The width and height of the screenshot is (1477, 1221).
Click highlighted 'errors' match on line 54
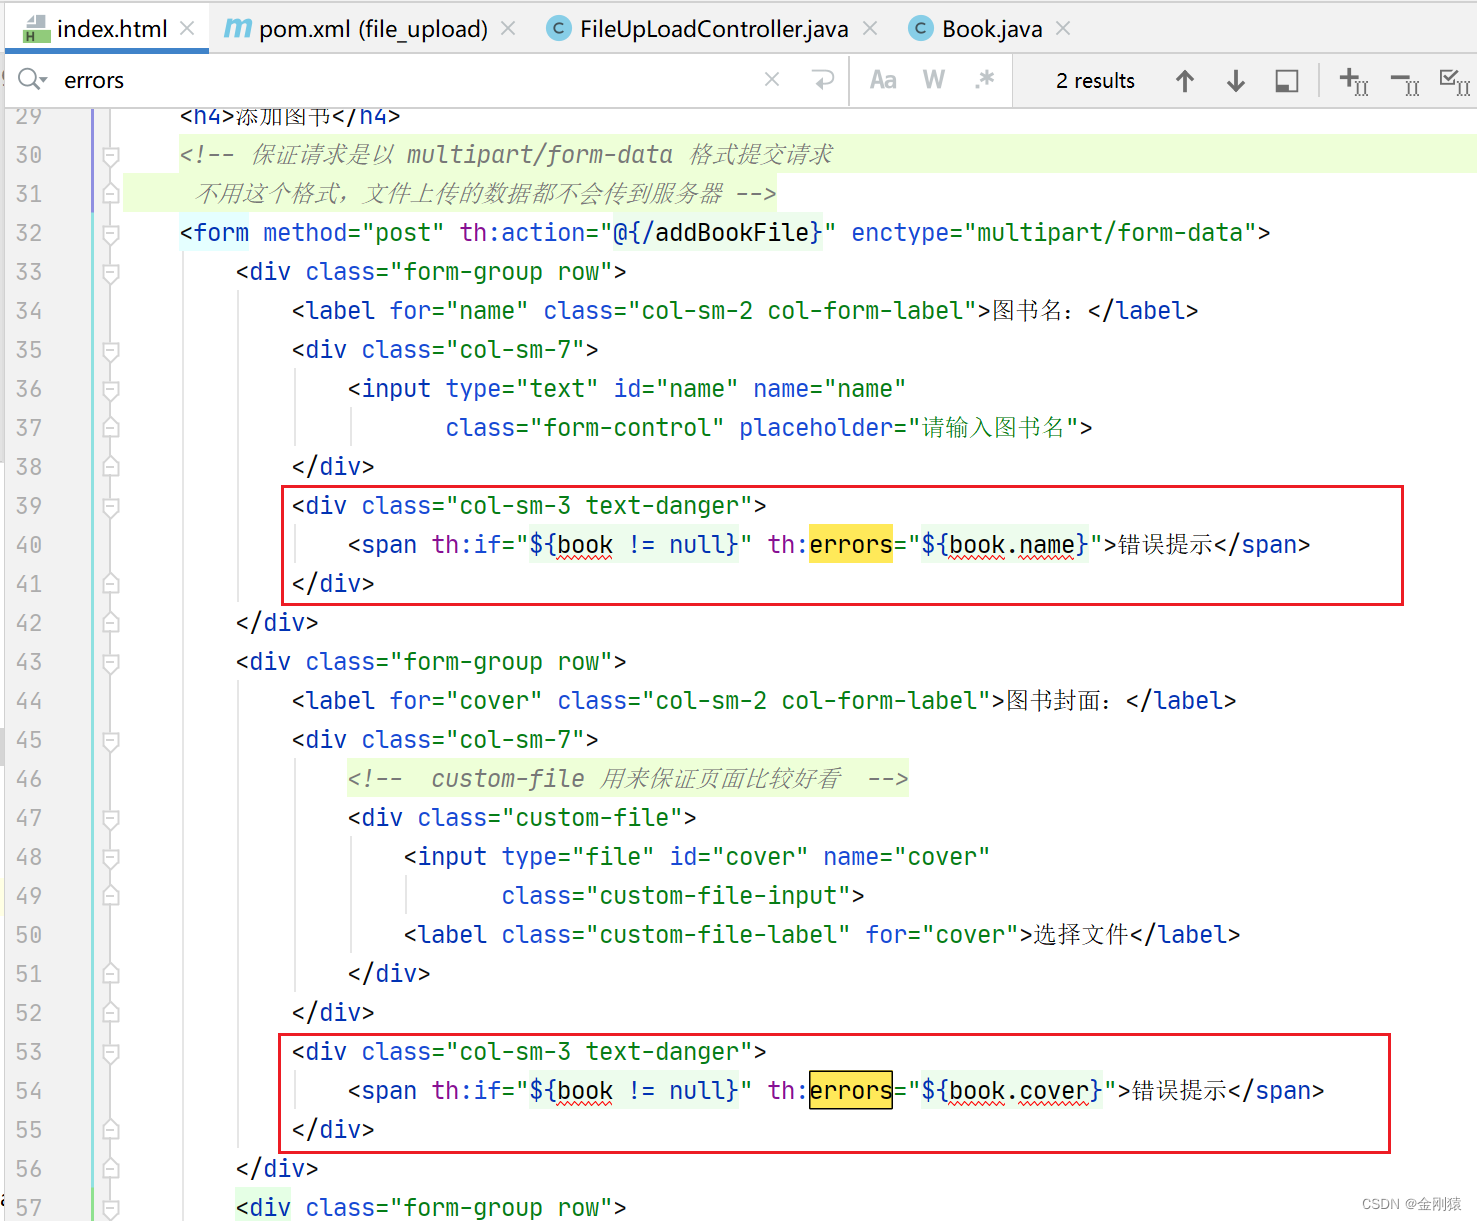851,1091
